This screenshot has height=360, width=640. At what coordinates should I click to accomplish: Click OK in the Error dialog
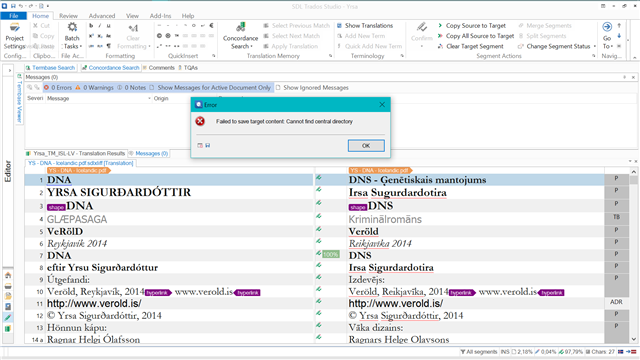click(366, 145)
